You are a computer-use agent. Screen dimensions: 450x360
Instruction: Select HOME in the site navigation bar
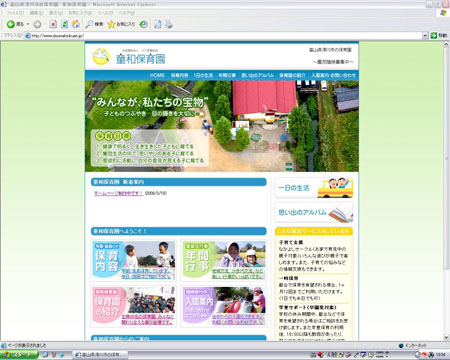pyautogui.click(x=157, y=75)
